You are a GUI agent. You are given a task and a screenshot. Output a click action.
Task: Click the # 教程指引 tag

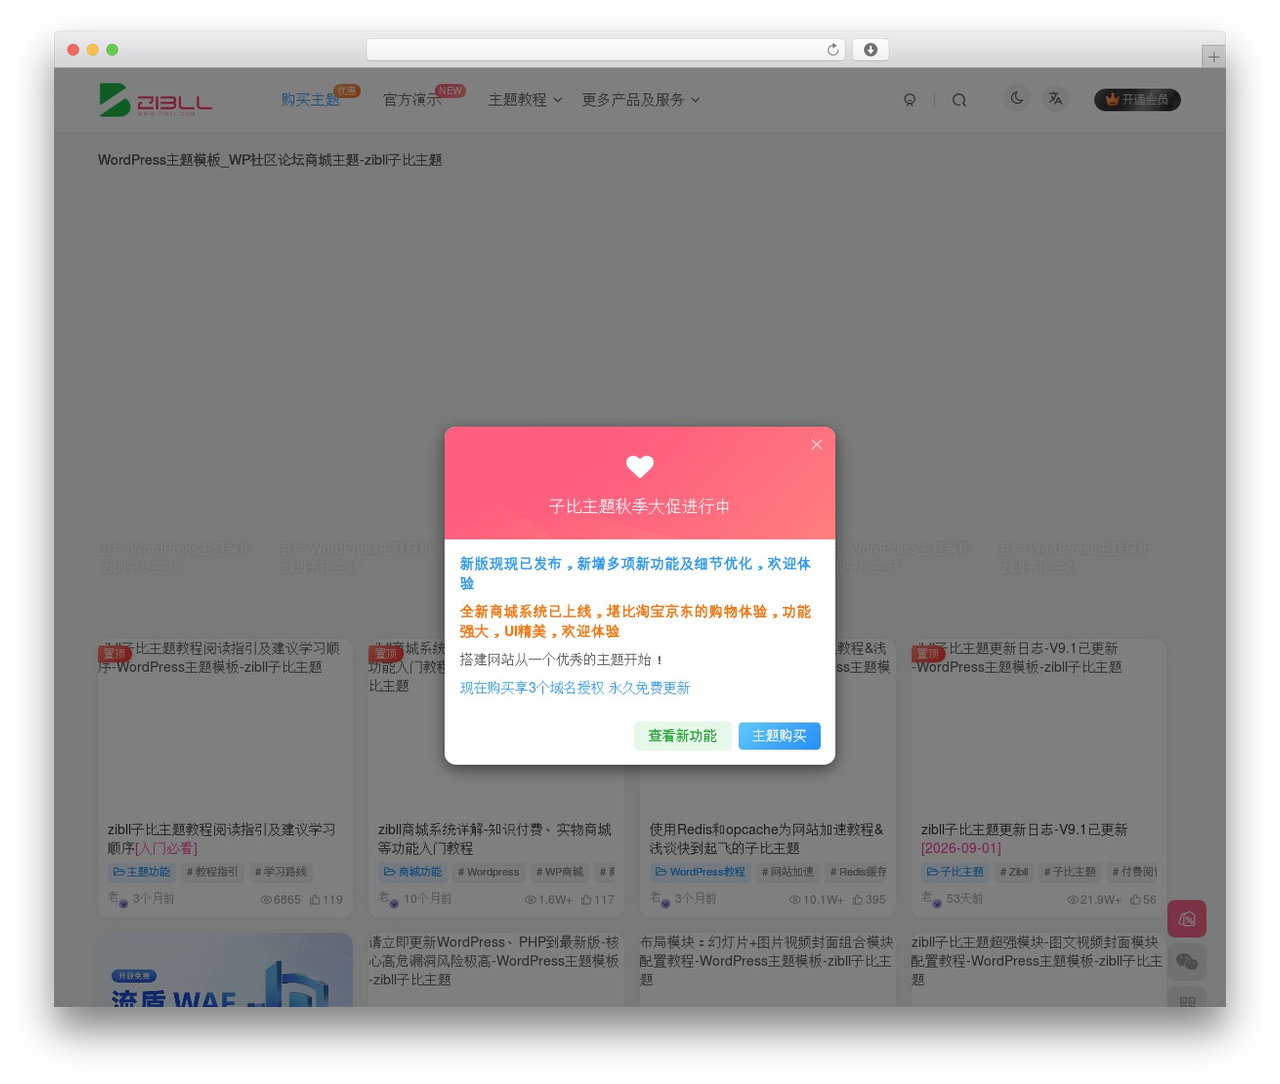coord(212,872)
